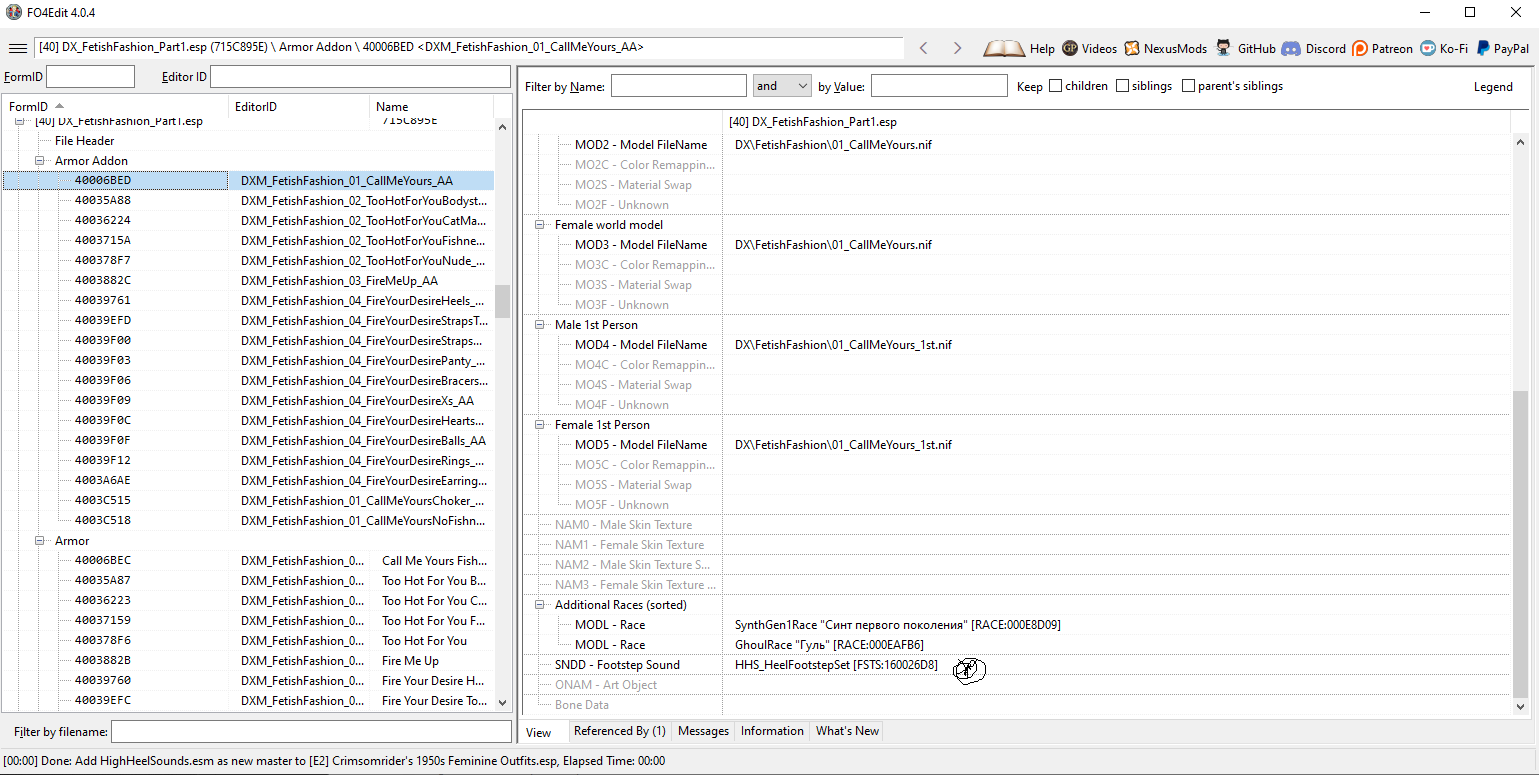Switch to the Referenced By (1) tab
1539x775 pixels.
619,731
